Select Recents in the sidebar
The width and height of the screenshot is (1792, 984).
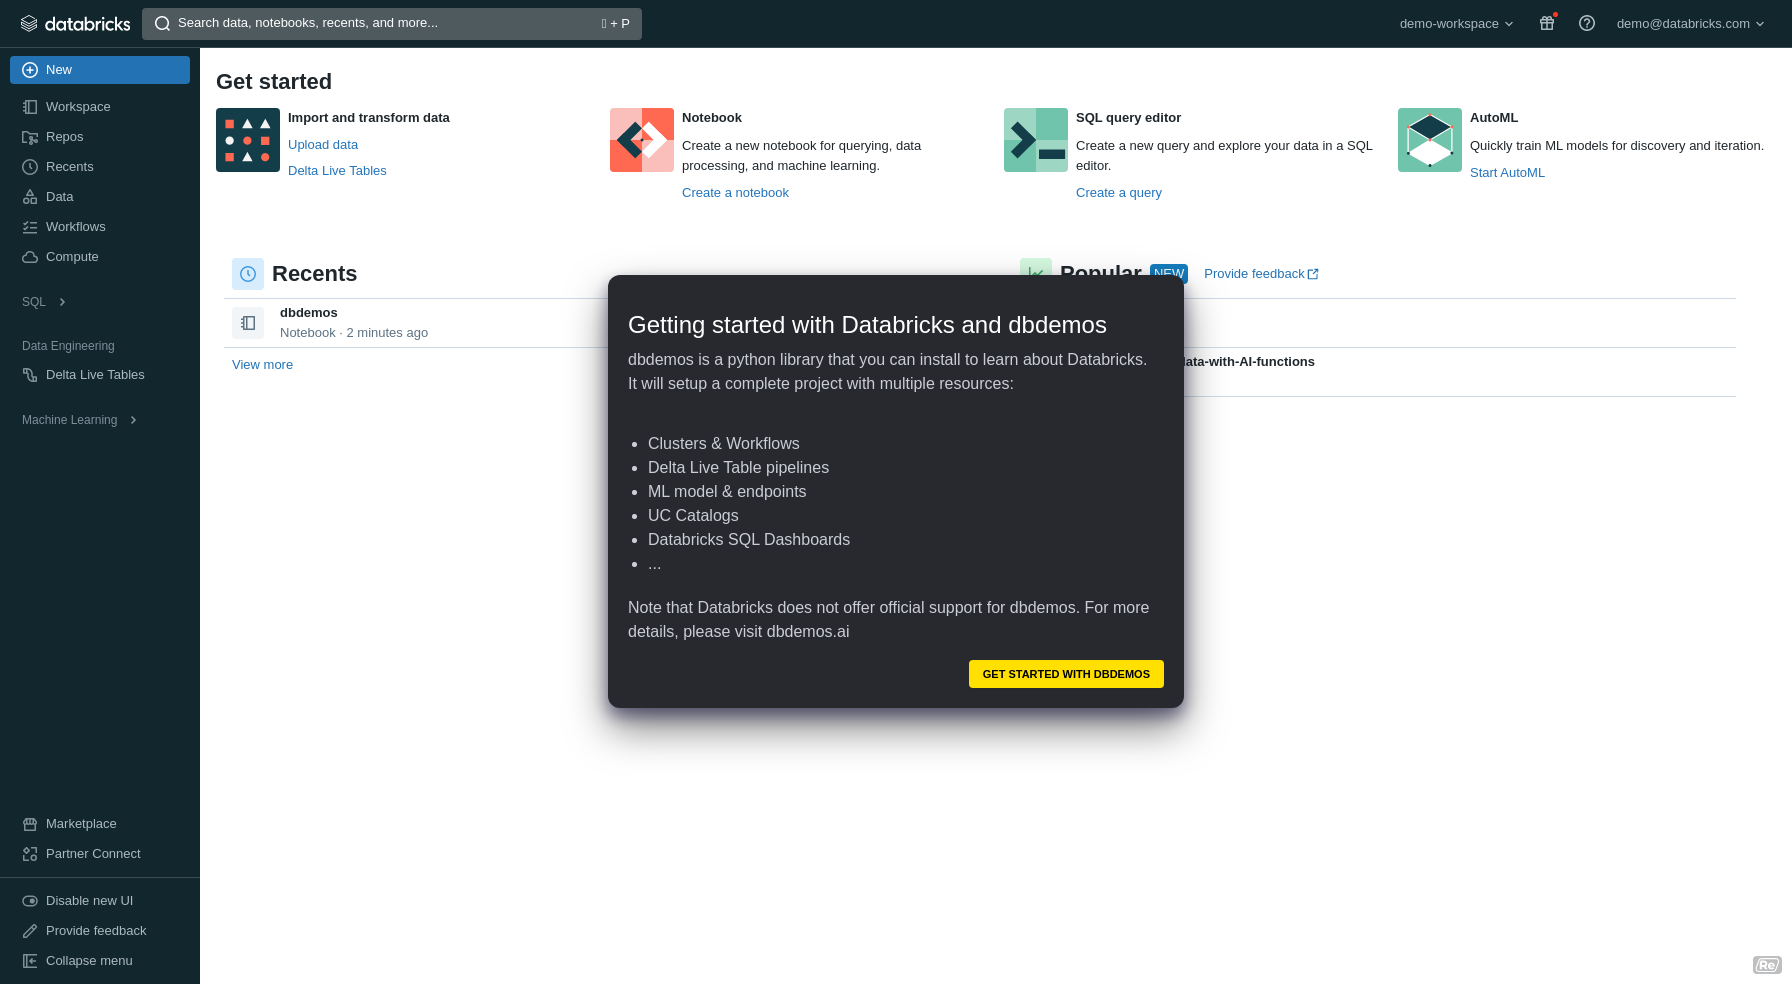coord(30,167)
